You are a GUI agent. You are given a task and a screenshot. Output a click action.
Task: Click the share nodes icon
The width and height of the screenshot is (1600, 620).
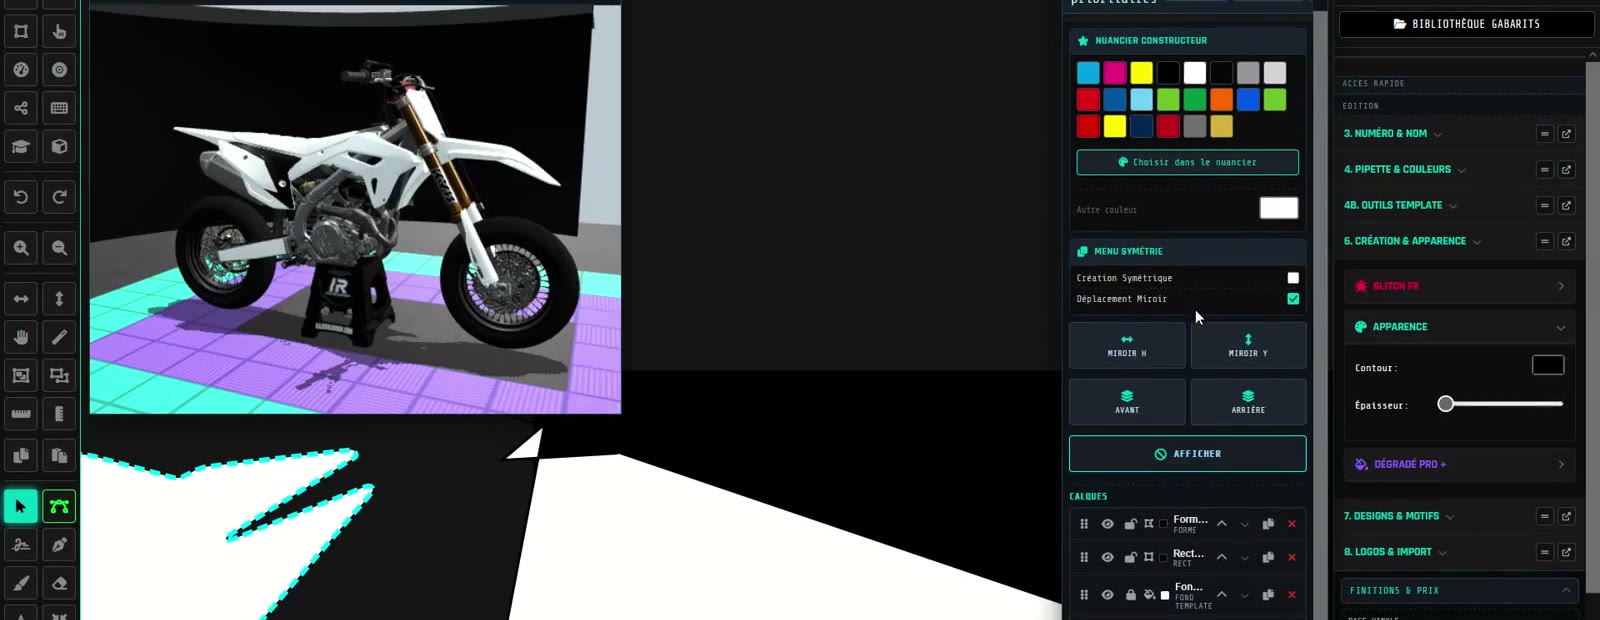coord(21,108)
